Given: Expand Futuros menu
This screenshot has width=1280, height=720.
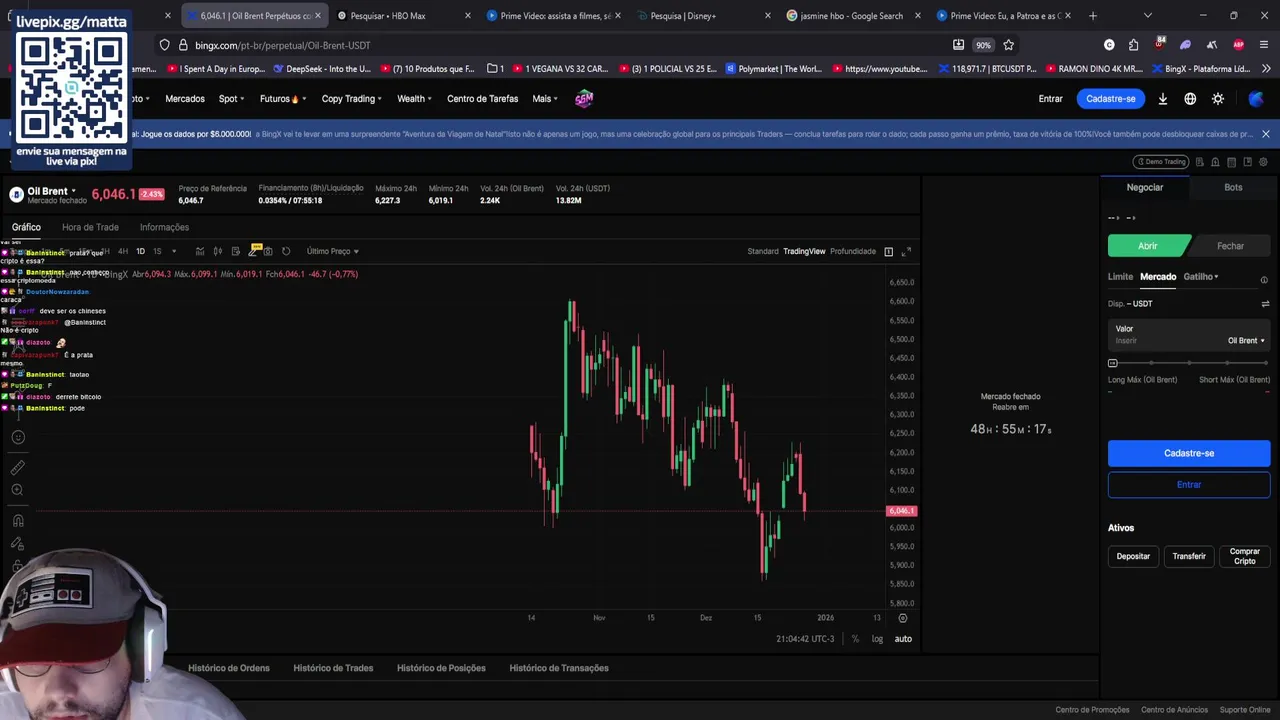Looking at the screenshot, I should pos(283,99).
